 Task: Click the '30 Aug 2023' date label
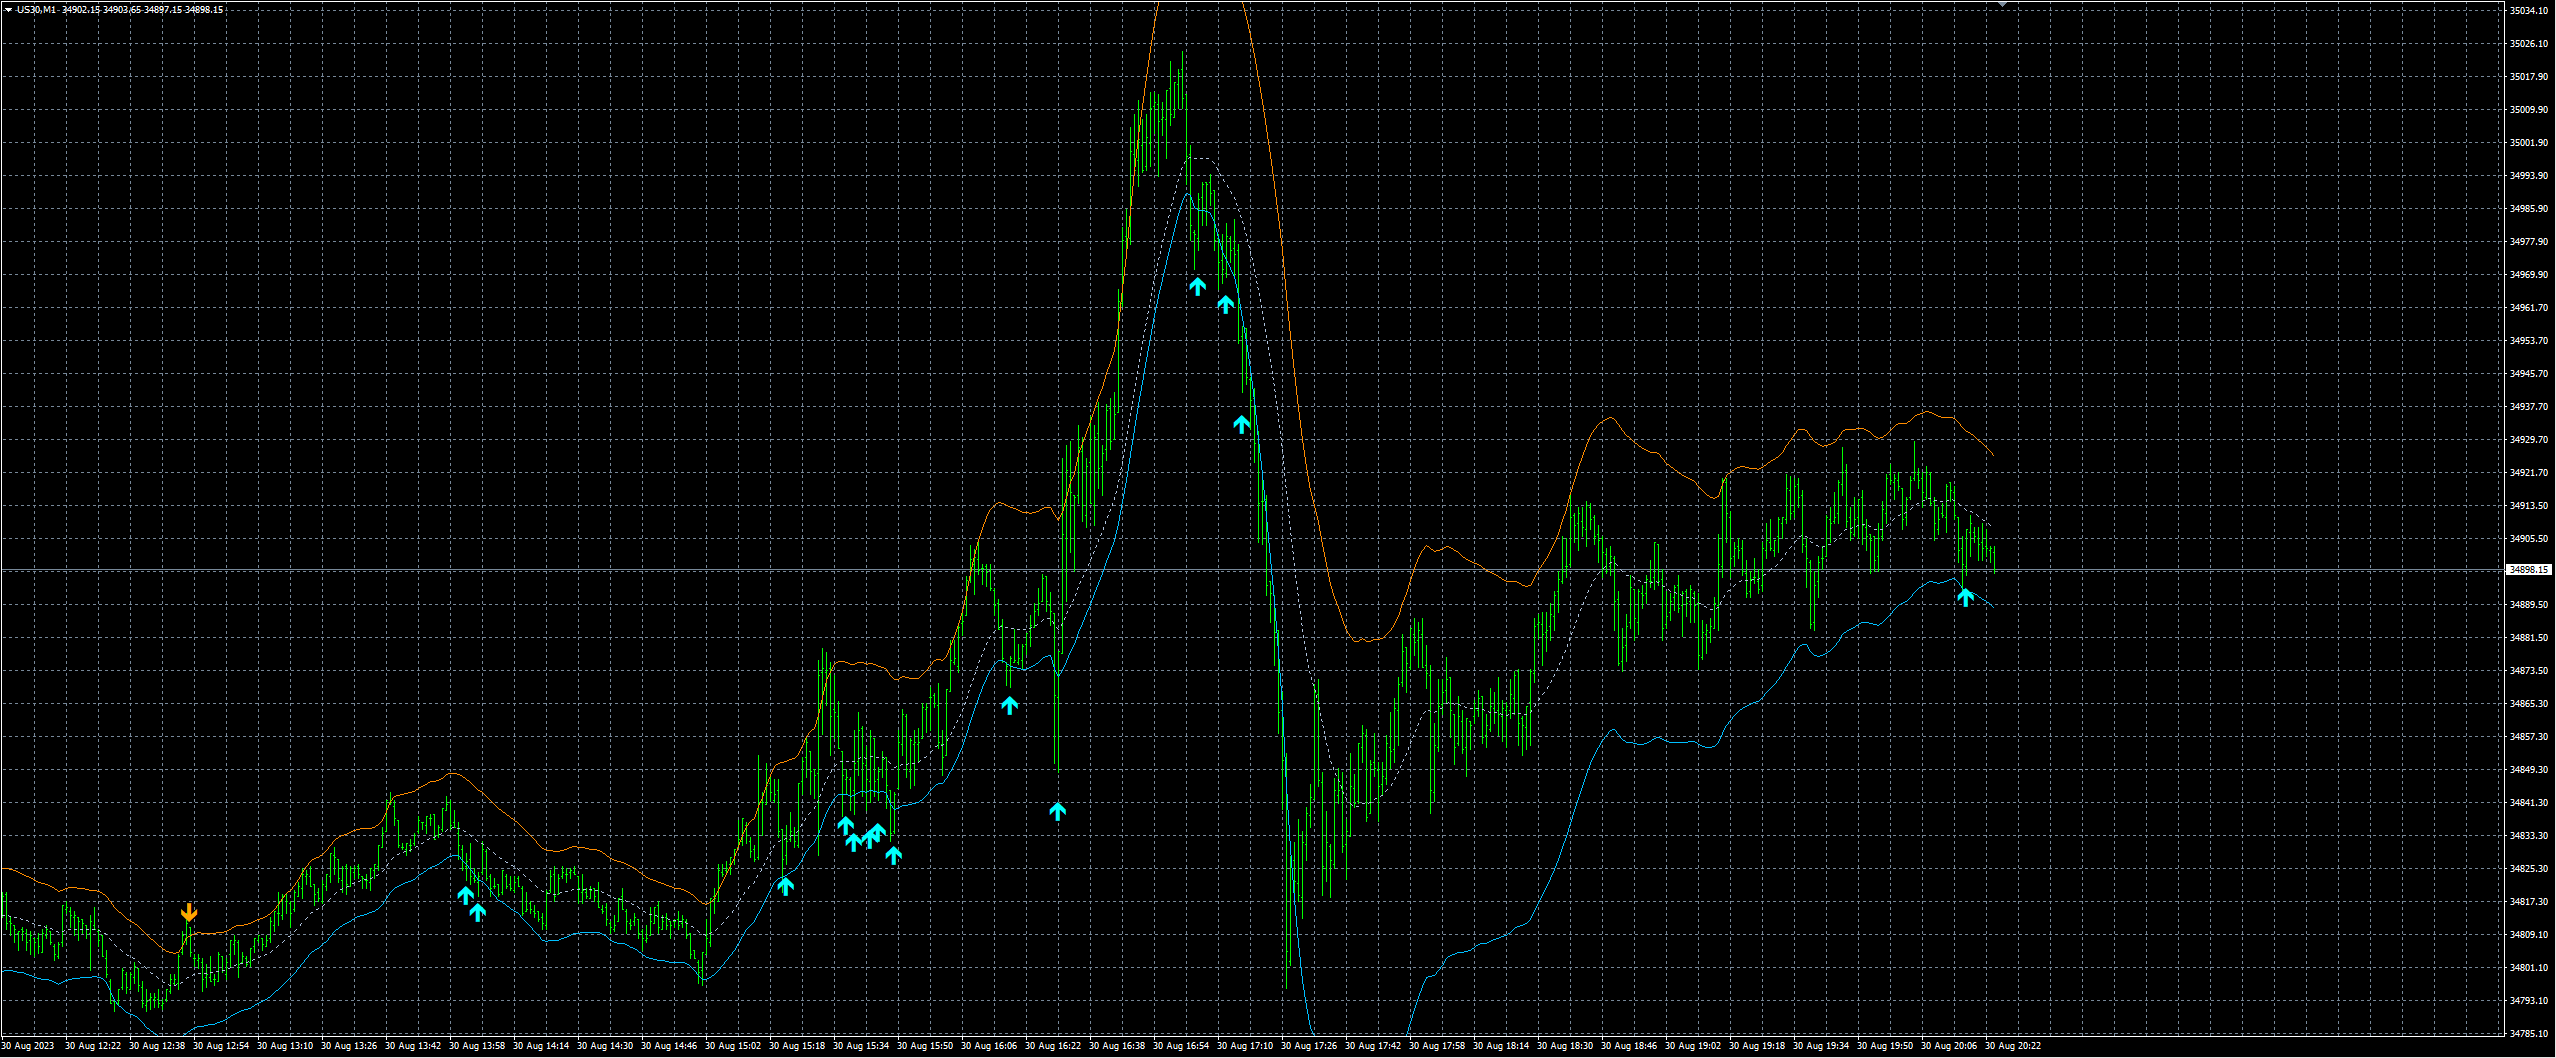point(28,1047)
